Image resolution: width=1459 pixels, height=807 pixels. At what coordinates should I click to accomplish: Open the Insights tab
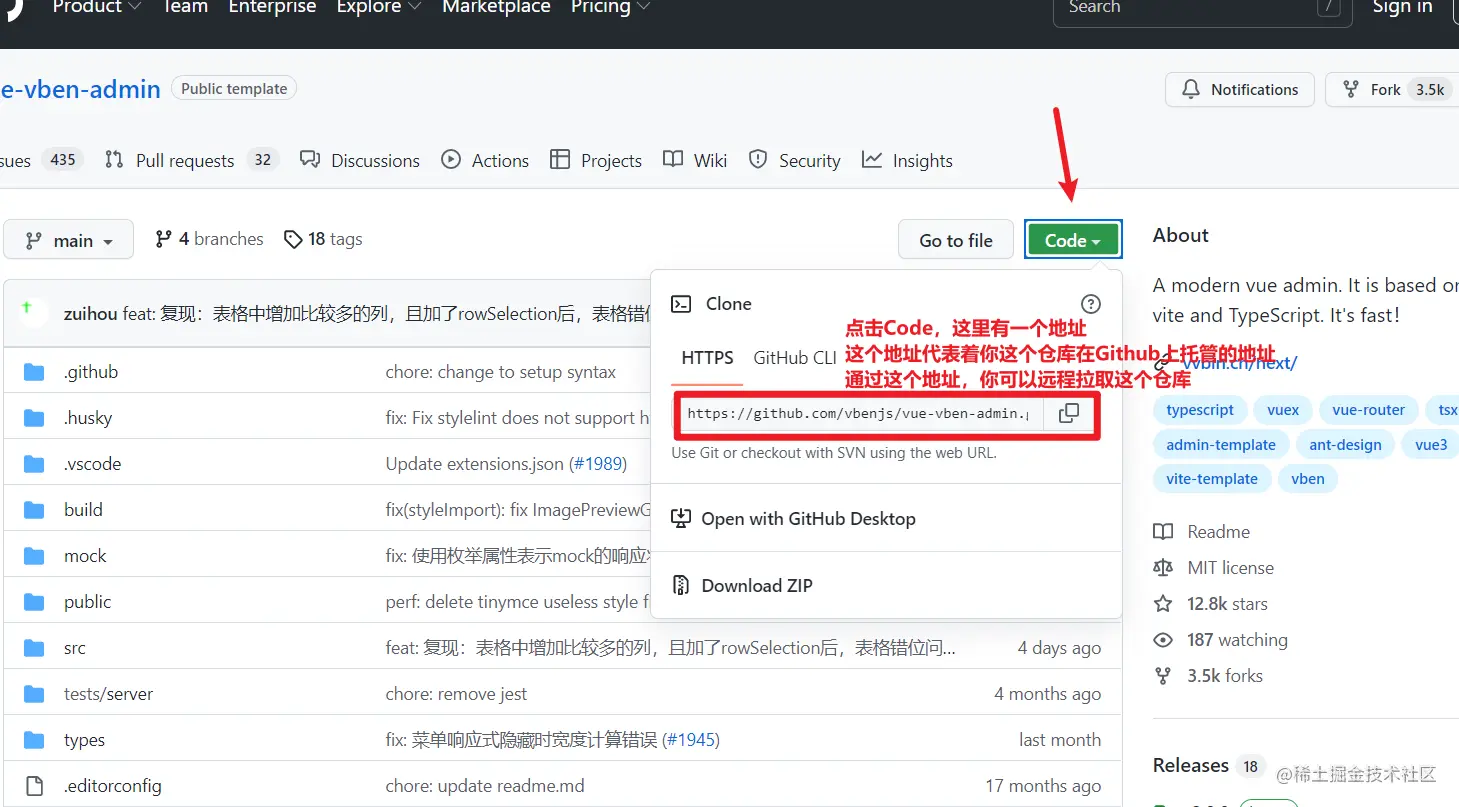coord(908,160)
